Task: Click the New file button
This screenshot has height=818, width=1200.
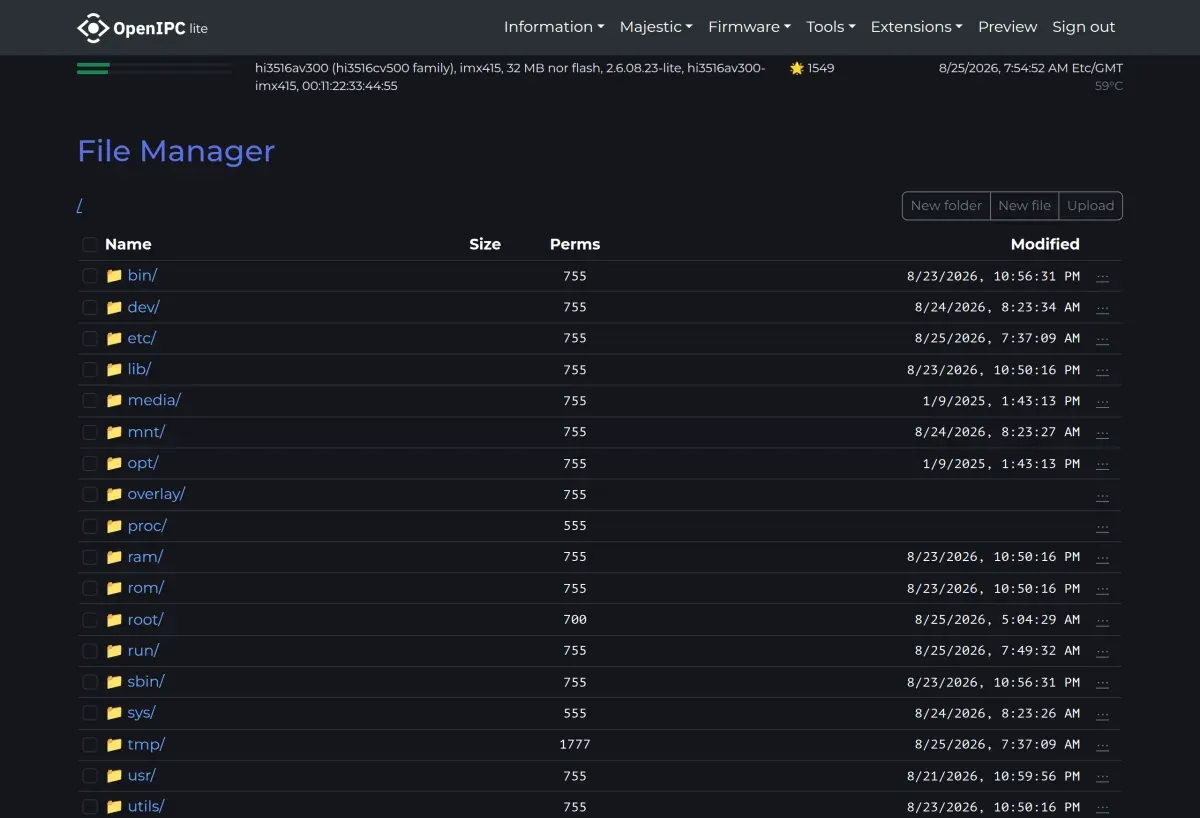Action: 1024,206
